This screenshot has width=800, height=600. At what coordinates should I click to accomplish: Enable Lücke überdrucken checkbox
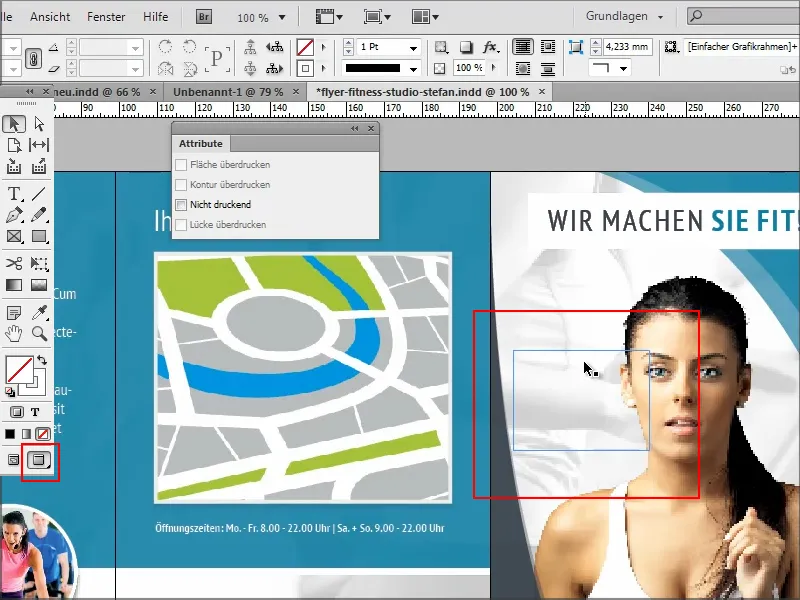point(181,224)
